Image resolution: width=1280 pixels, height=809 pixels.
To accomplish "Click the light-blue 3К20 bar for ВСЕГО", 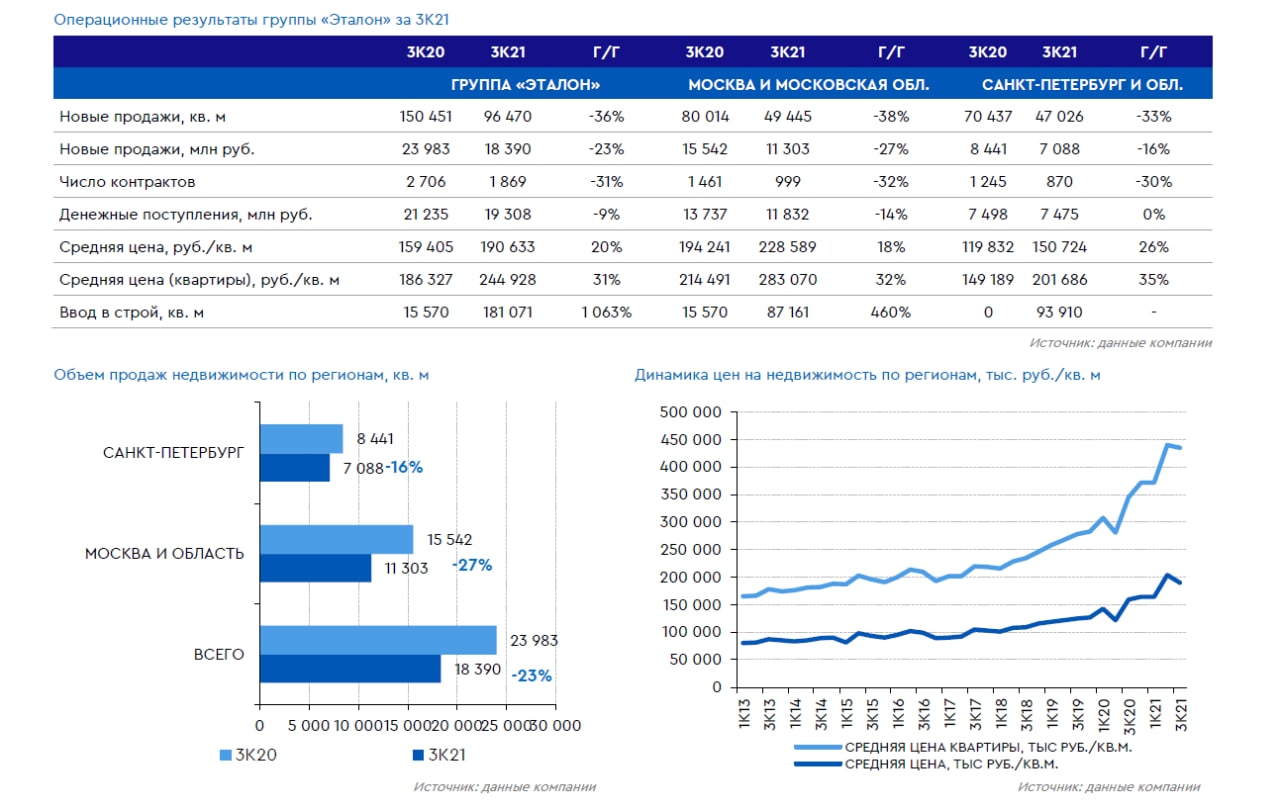I will (x=378, y=640).
